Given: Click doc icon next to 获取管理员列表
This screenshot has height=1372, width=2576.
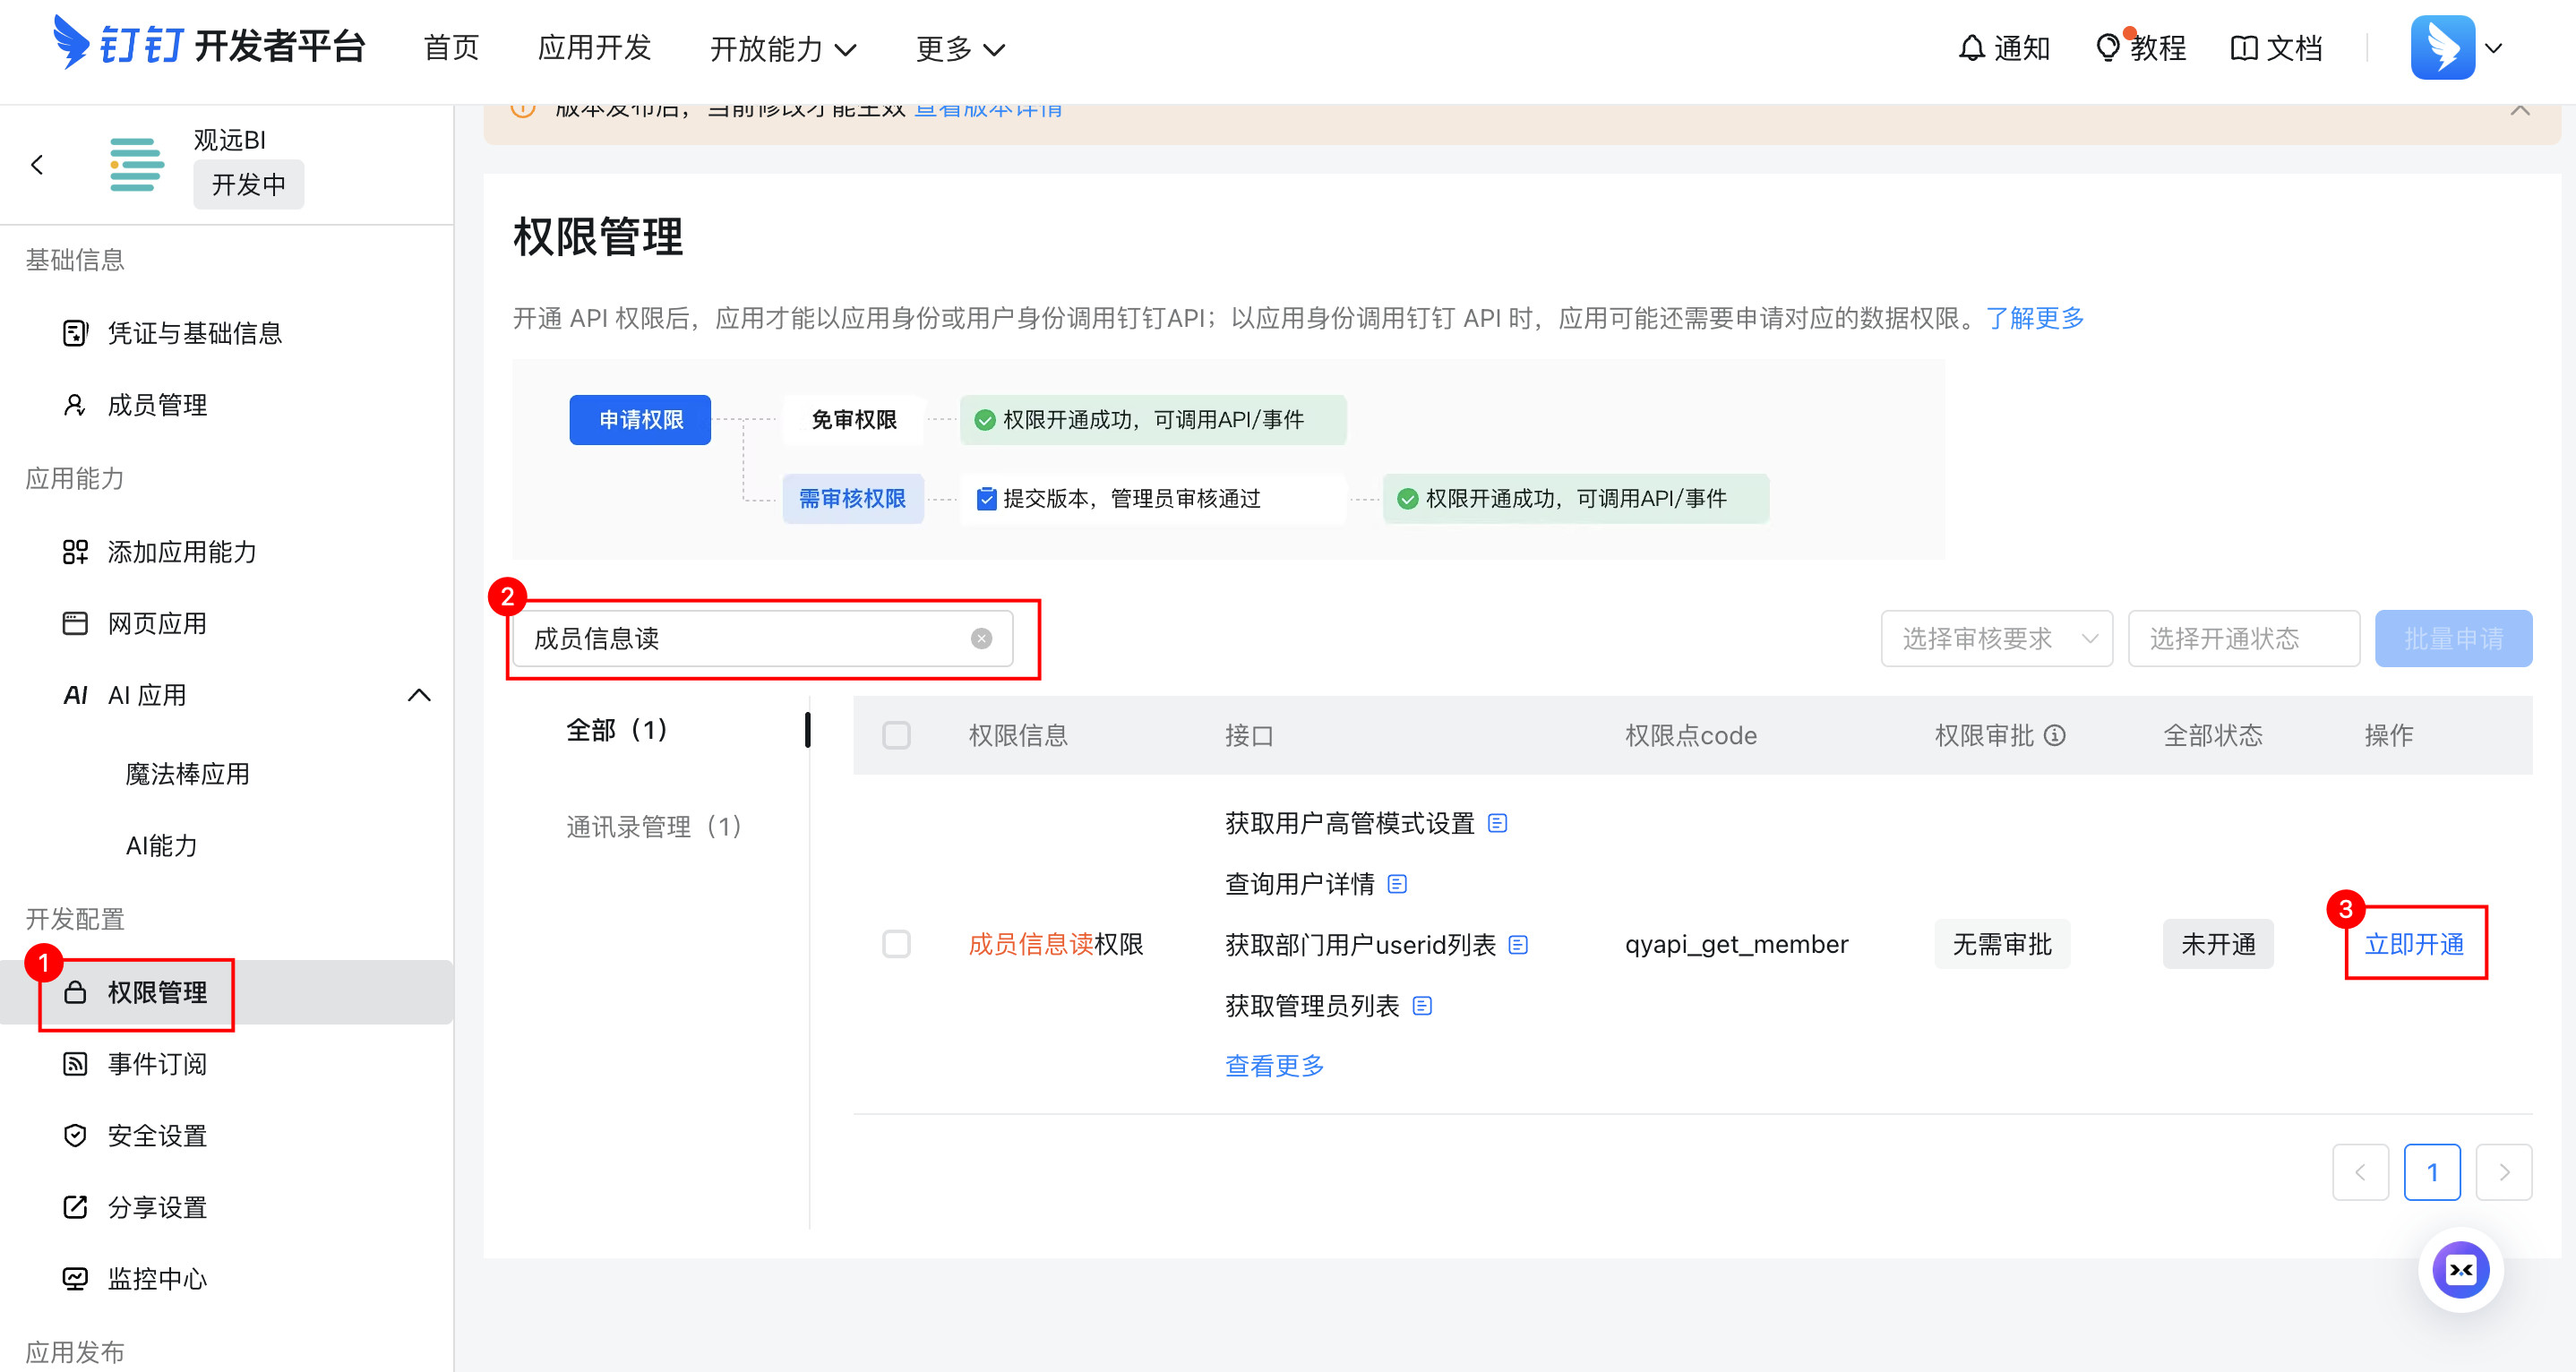Looking at the screenshot, I should click(x=1422, y=1006).
